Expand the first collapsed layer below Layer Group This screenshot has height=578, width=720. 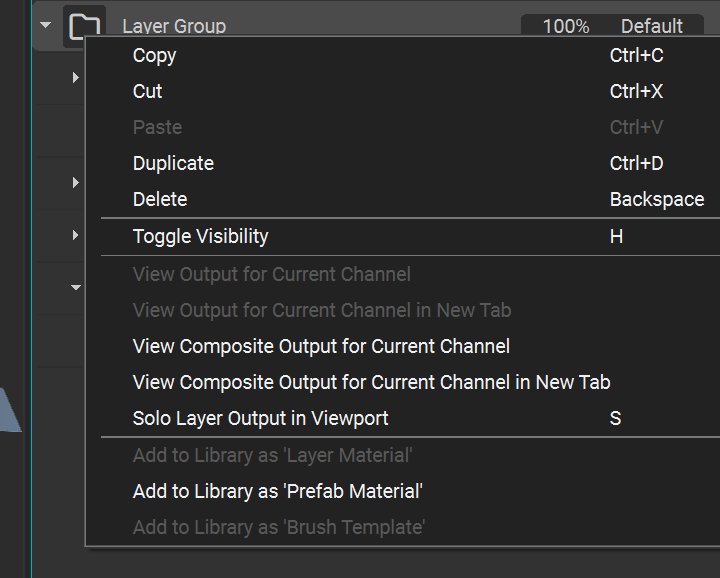coord(76,77)
